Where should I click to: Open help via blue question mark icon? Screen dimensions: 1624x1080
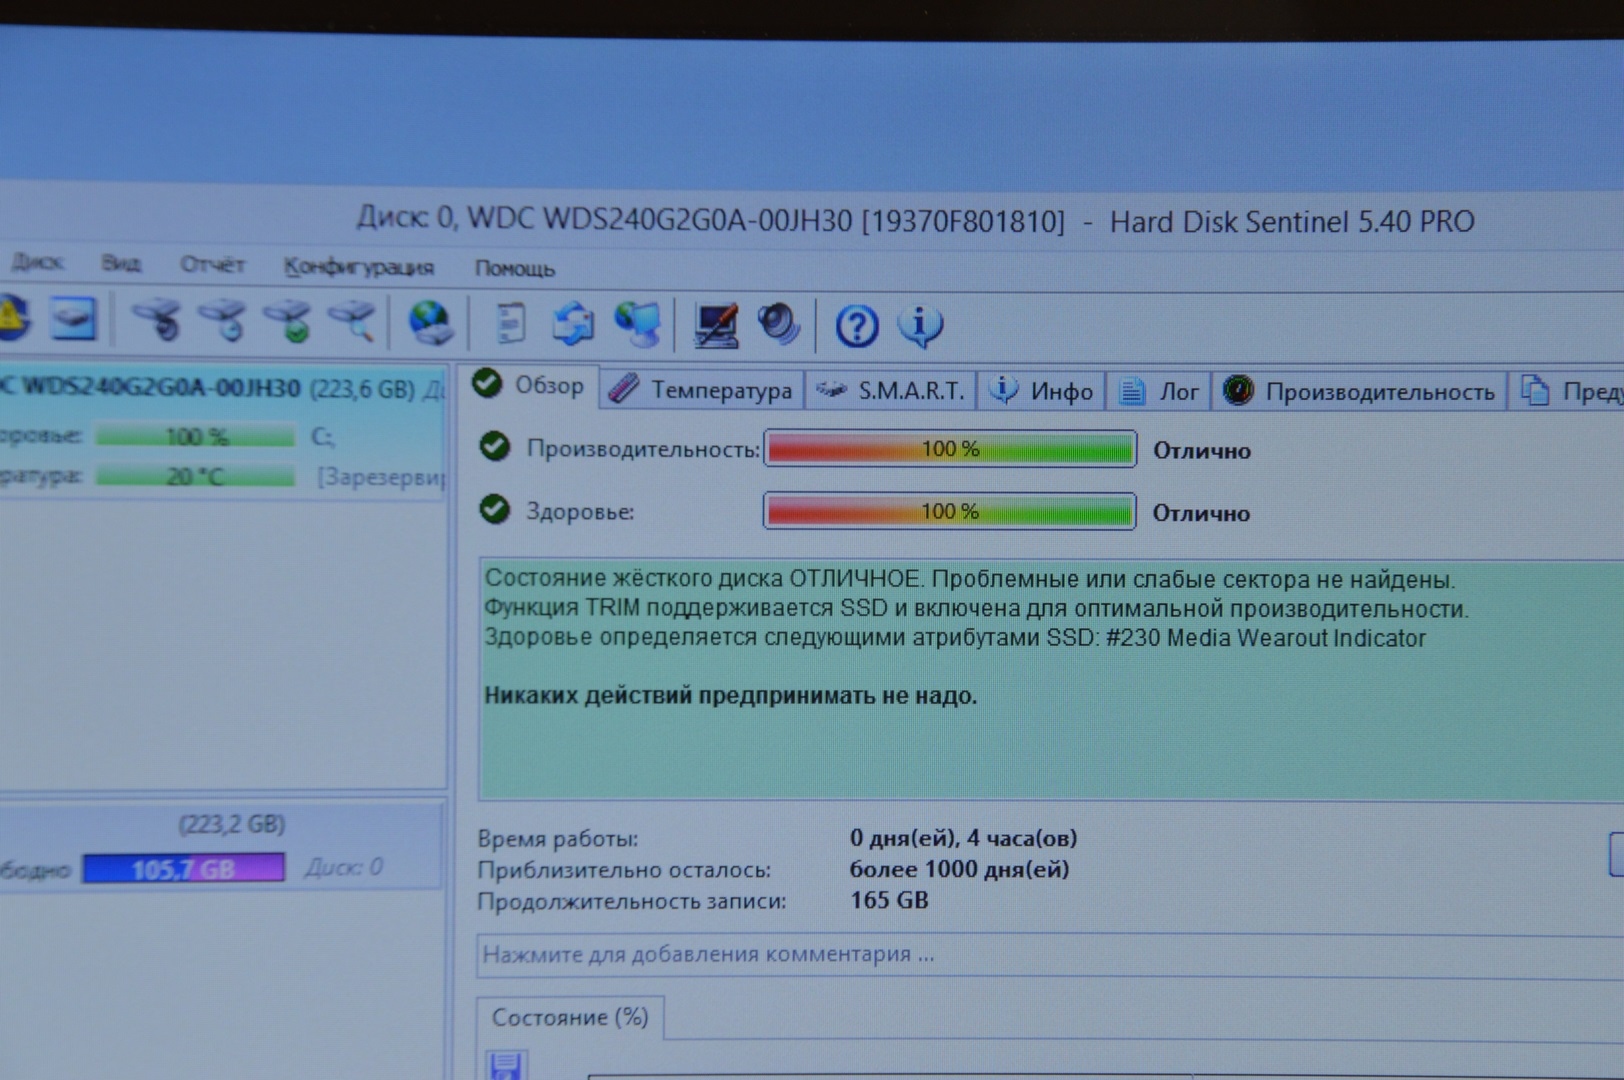856,326
